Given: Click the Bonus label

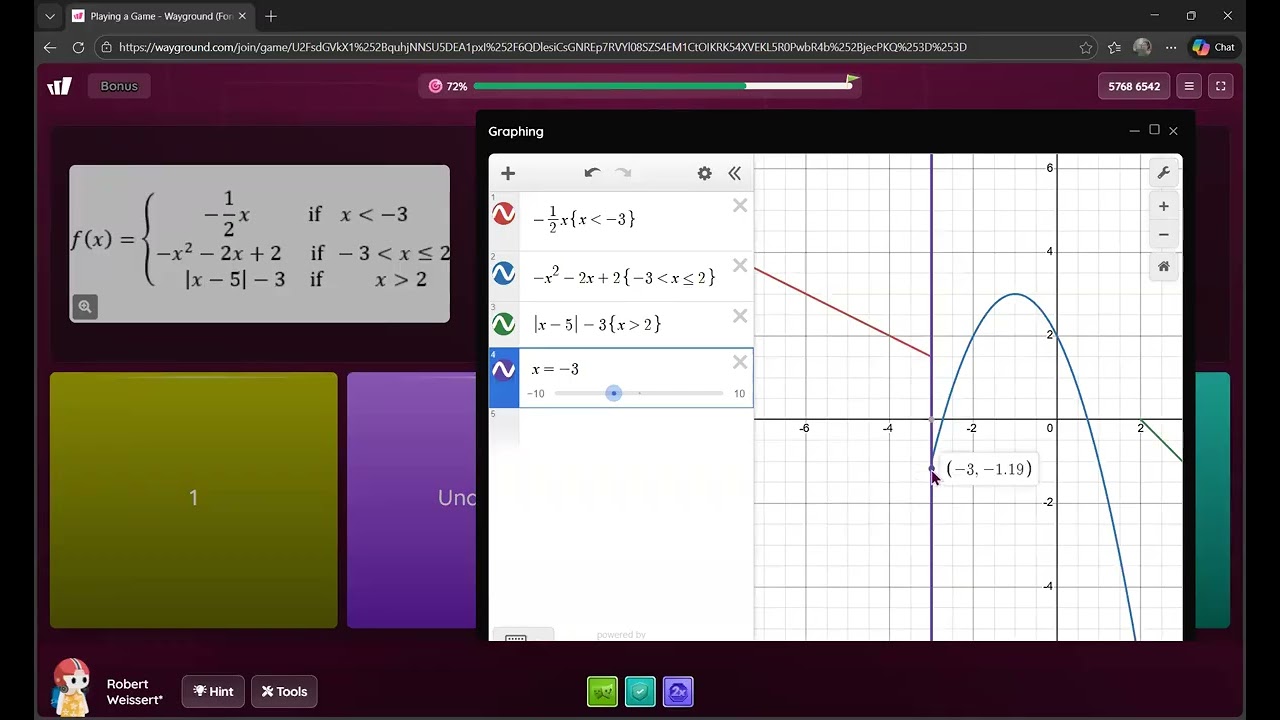Looking at the screenshot, I should [118, 86].
